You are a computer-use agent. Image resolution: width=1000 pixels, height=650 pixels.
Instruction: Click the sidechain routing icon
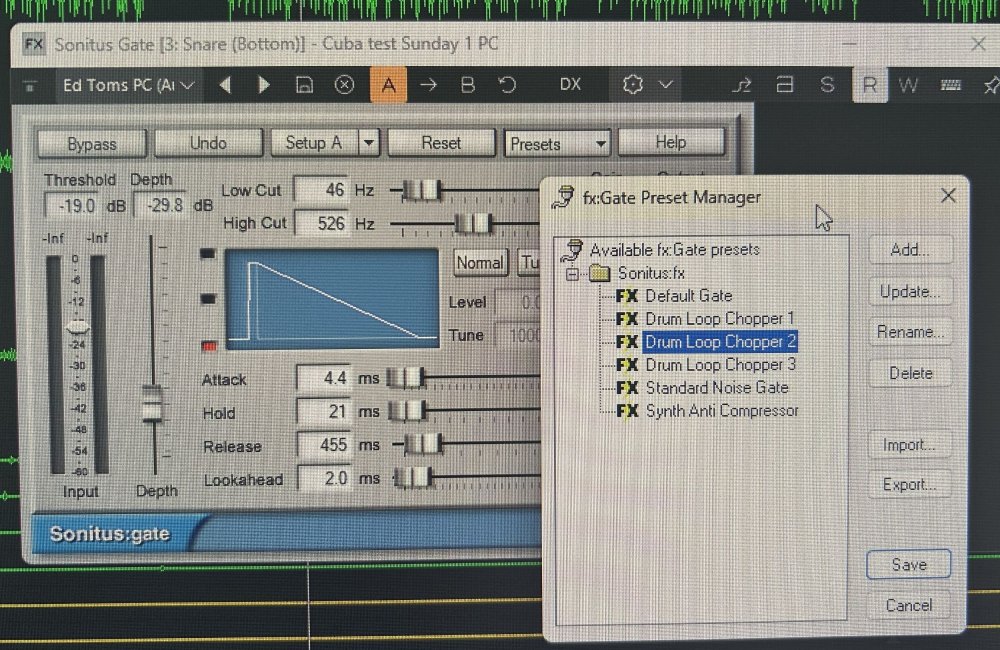point(742,85)
